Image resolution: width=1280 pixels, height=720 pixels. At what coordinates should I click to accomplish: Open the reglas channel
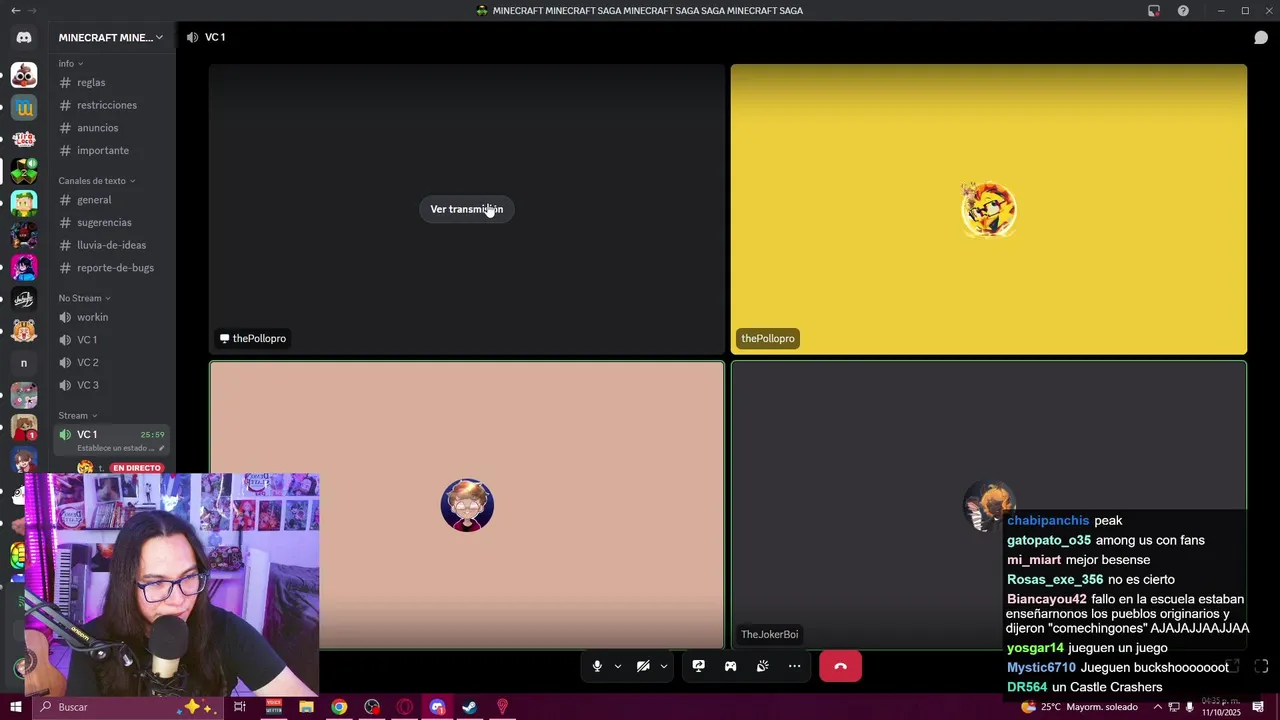(x=112, y=82)
